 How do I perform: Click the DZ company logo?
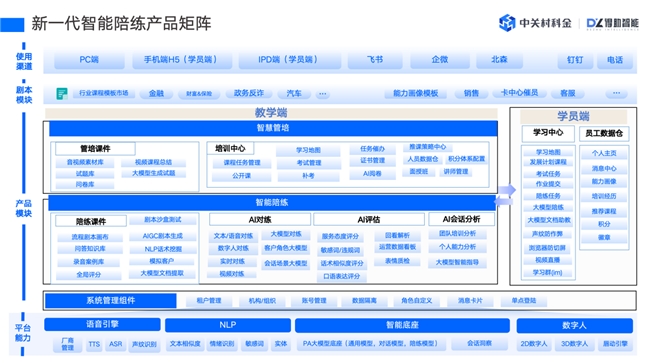coord(612,23)
